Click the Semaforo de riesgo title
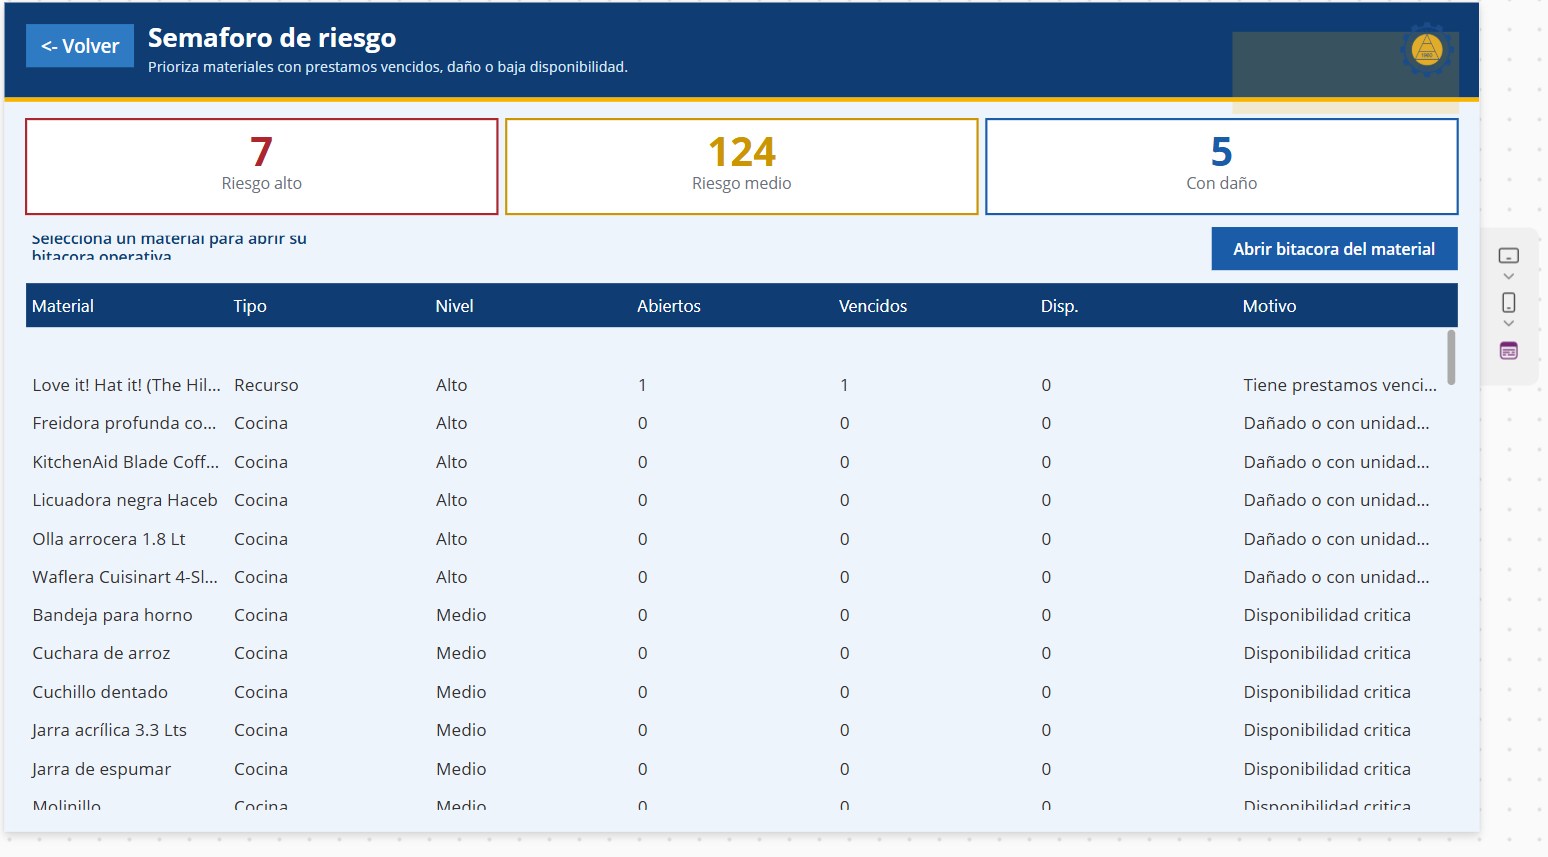The image size is (1548, 857). [x=272, y=38]
